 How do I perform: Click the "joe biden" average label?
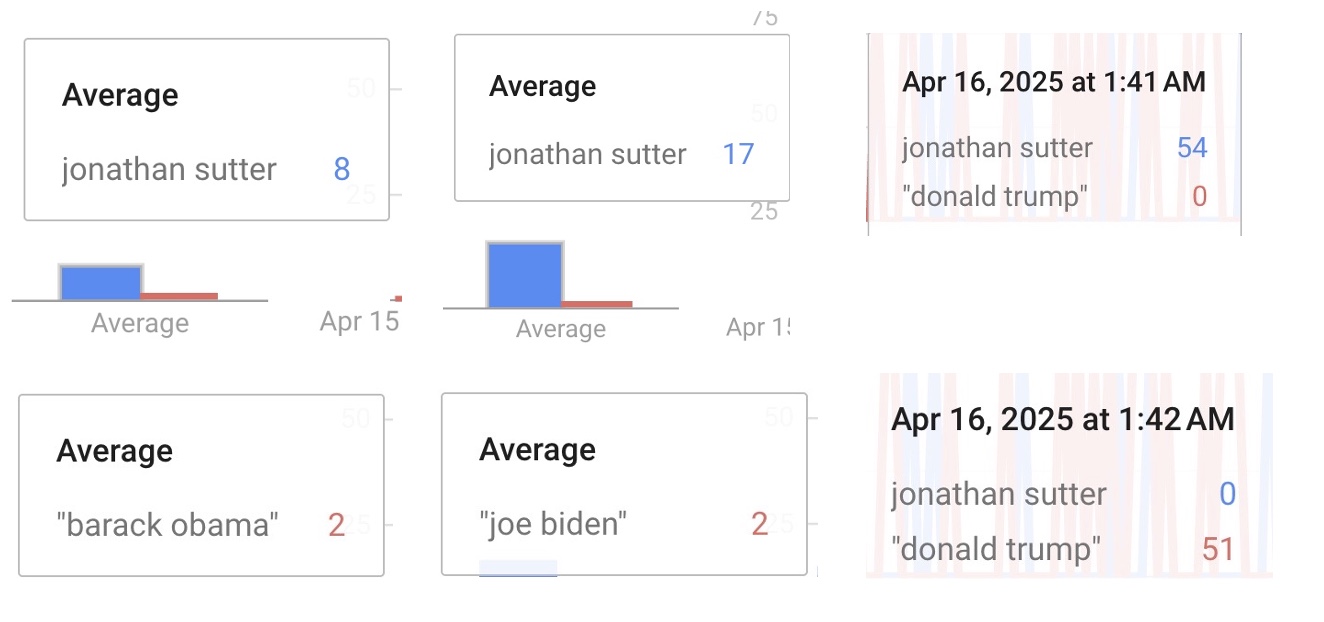553,523
